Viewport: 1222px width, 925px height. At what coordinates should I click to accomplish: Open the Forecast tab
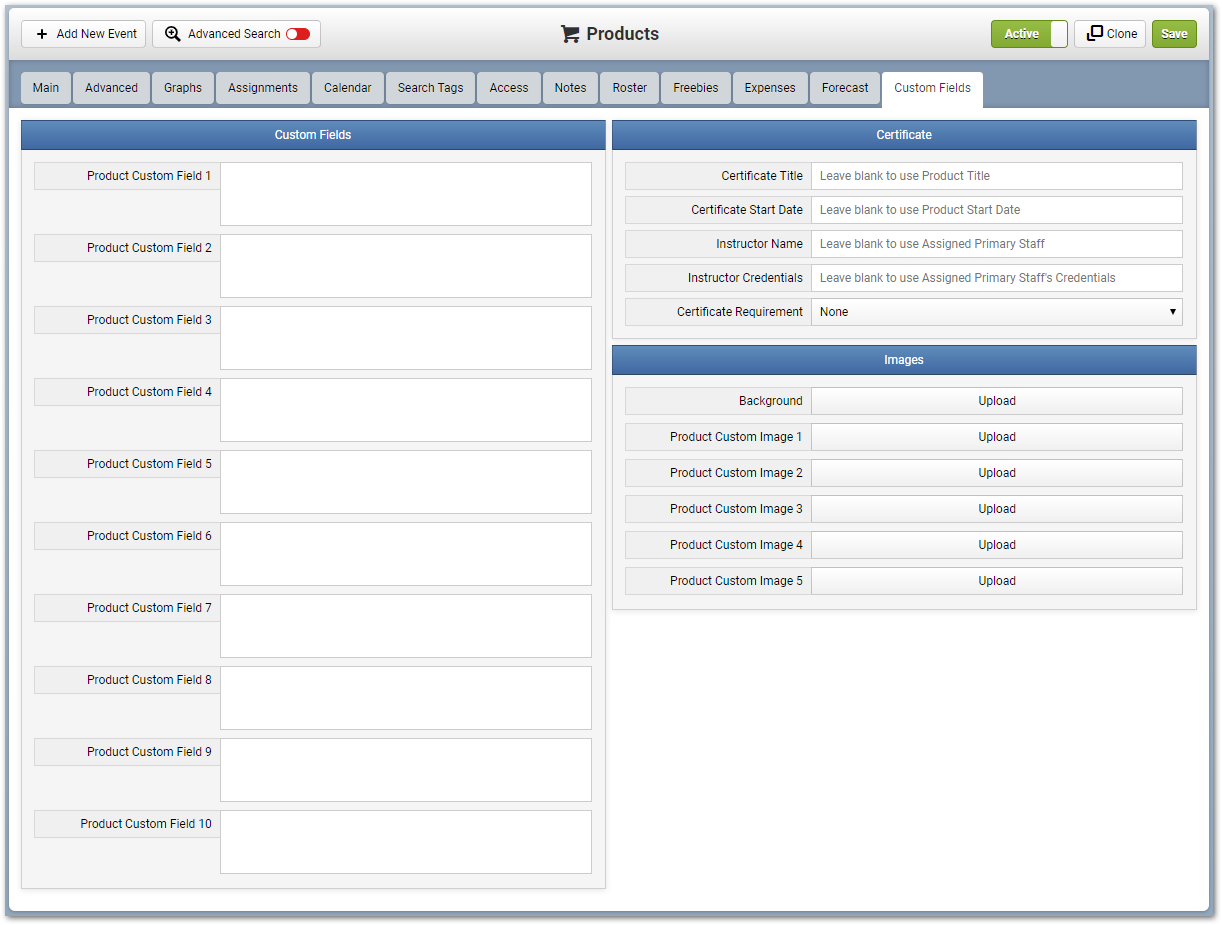(845, 88)
